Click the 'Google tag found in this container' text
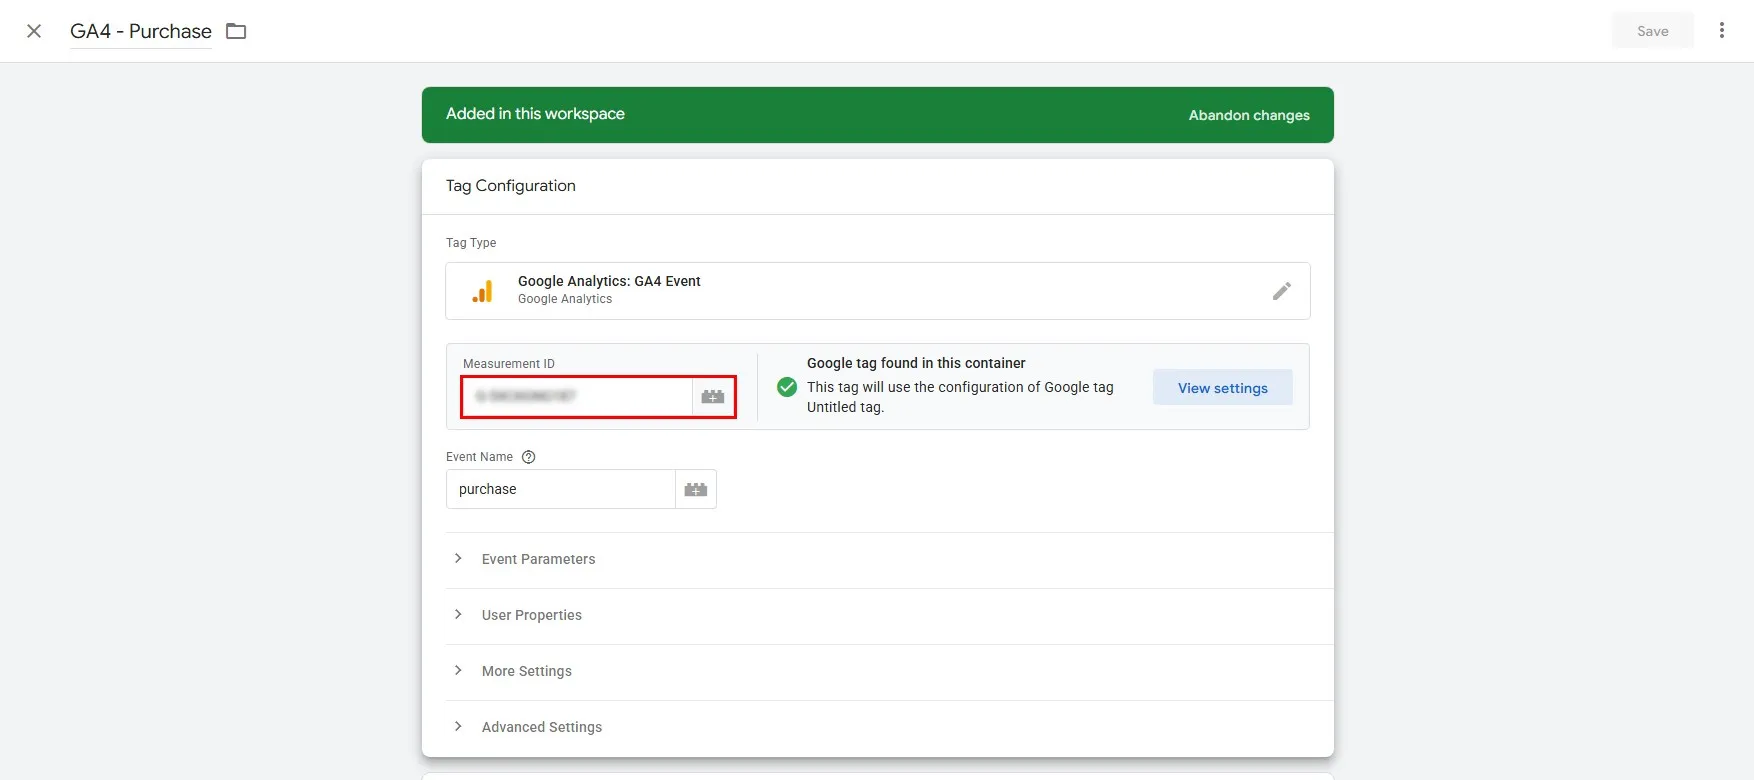 point(916,363)
